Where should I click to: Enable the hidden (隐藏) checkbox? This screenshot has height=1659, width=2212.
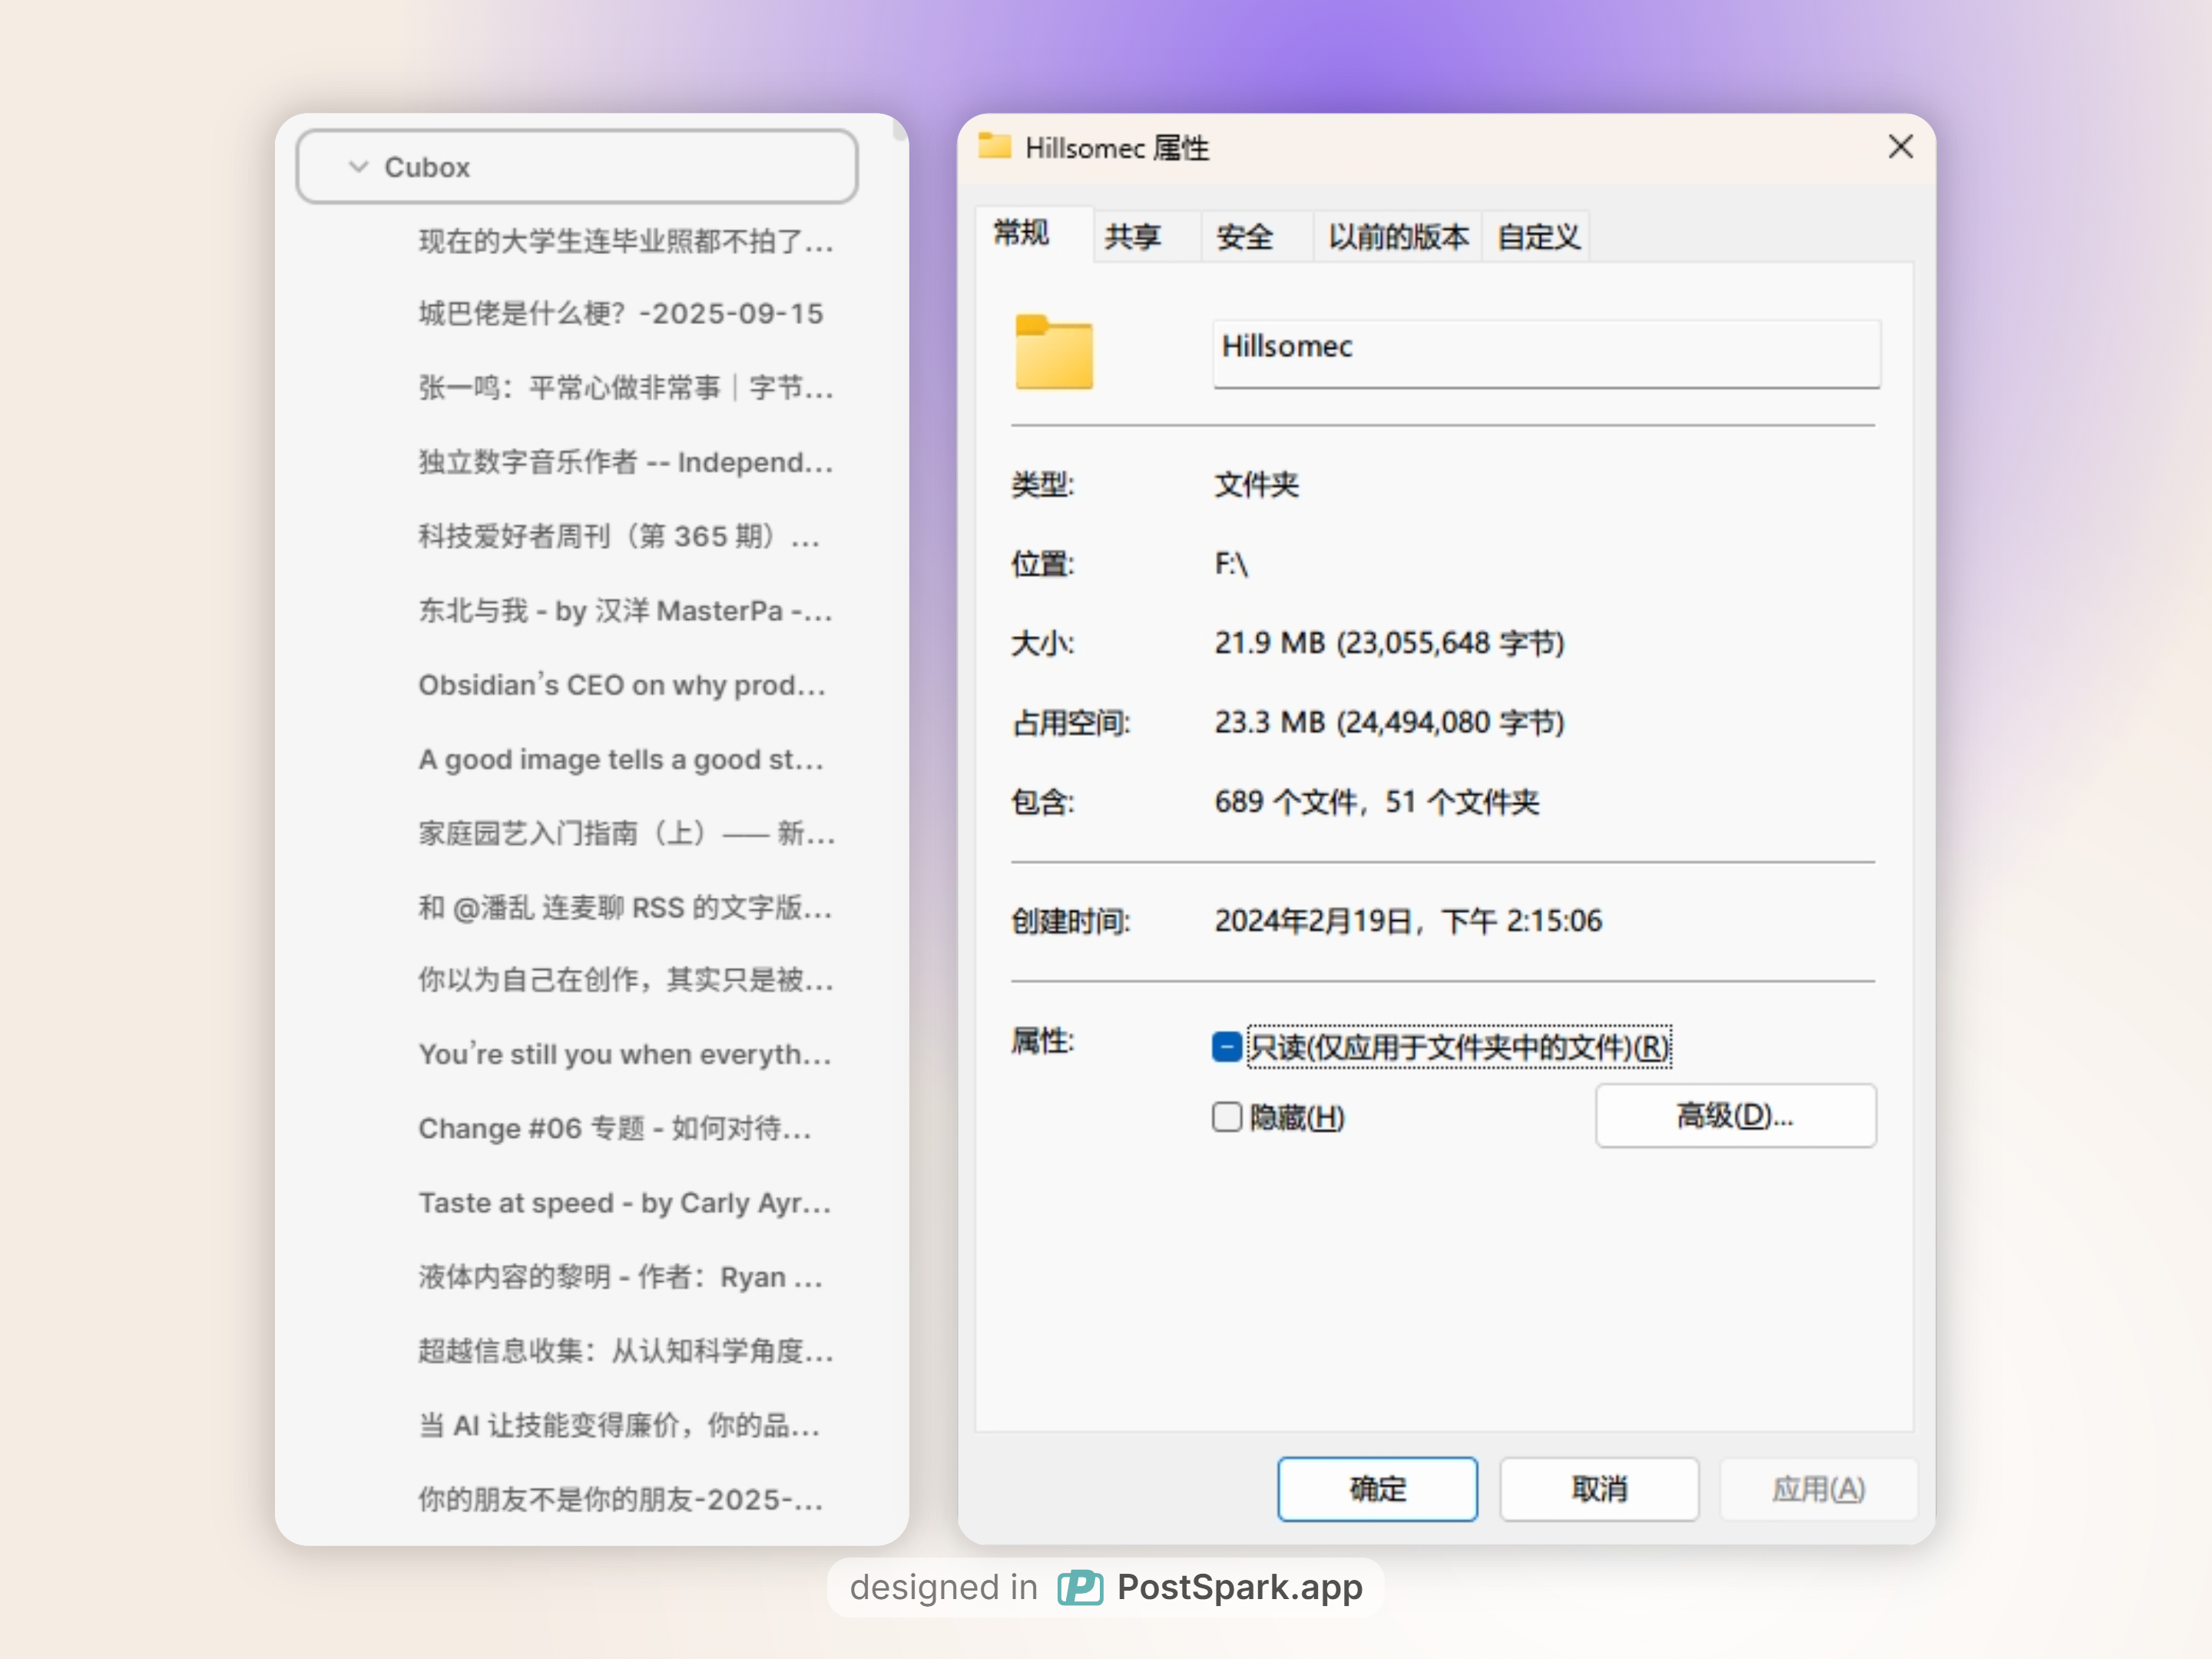(x=1226, y=1116)
